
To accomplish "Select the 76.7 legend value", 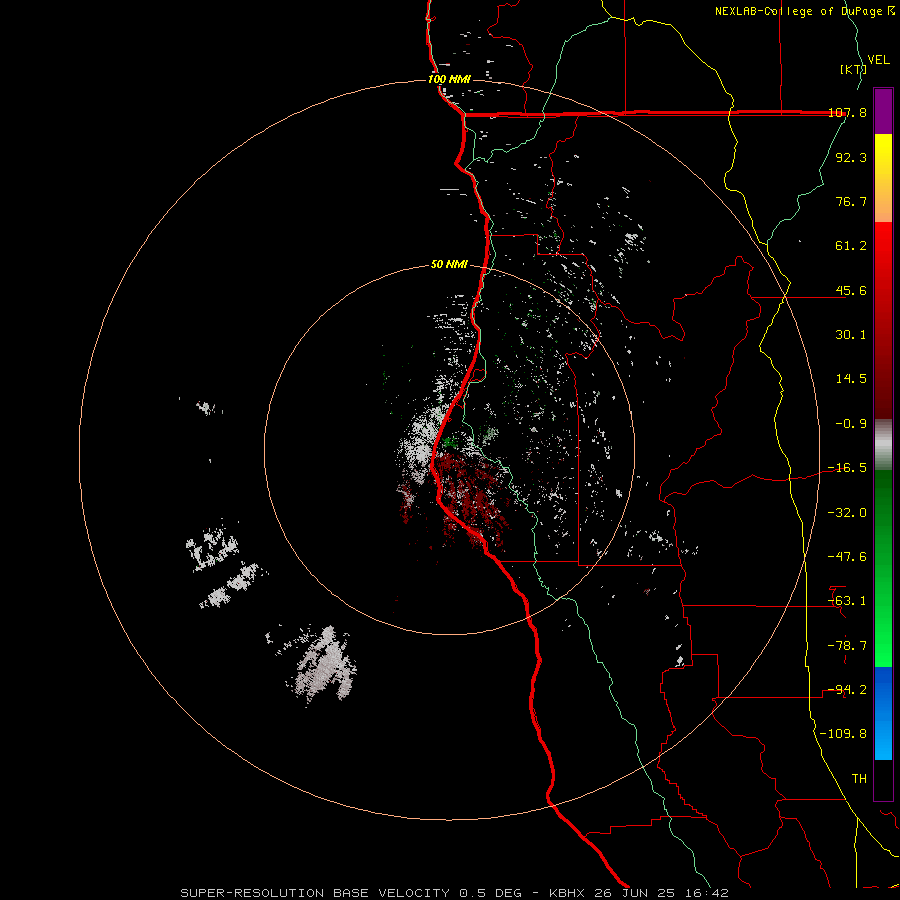I will 851,201.
